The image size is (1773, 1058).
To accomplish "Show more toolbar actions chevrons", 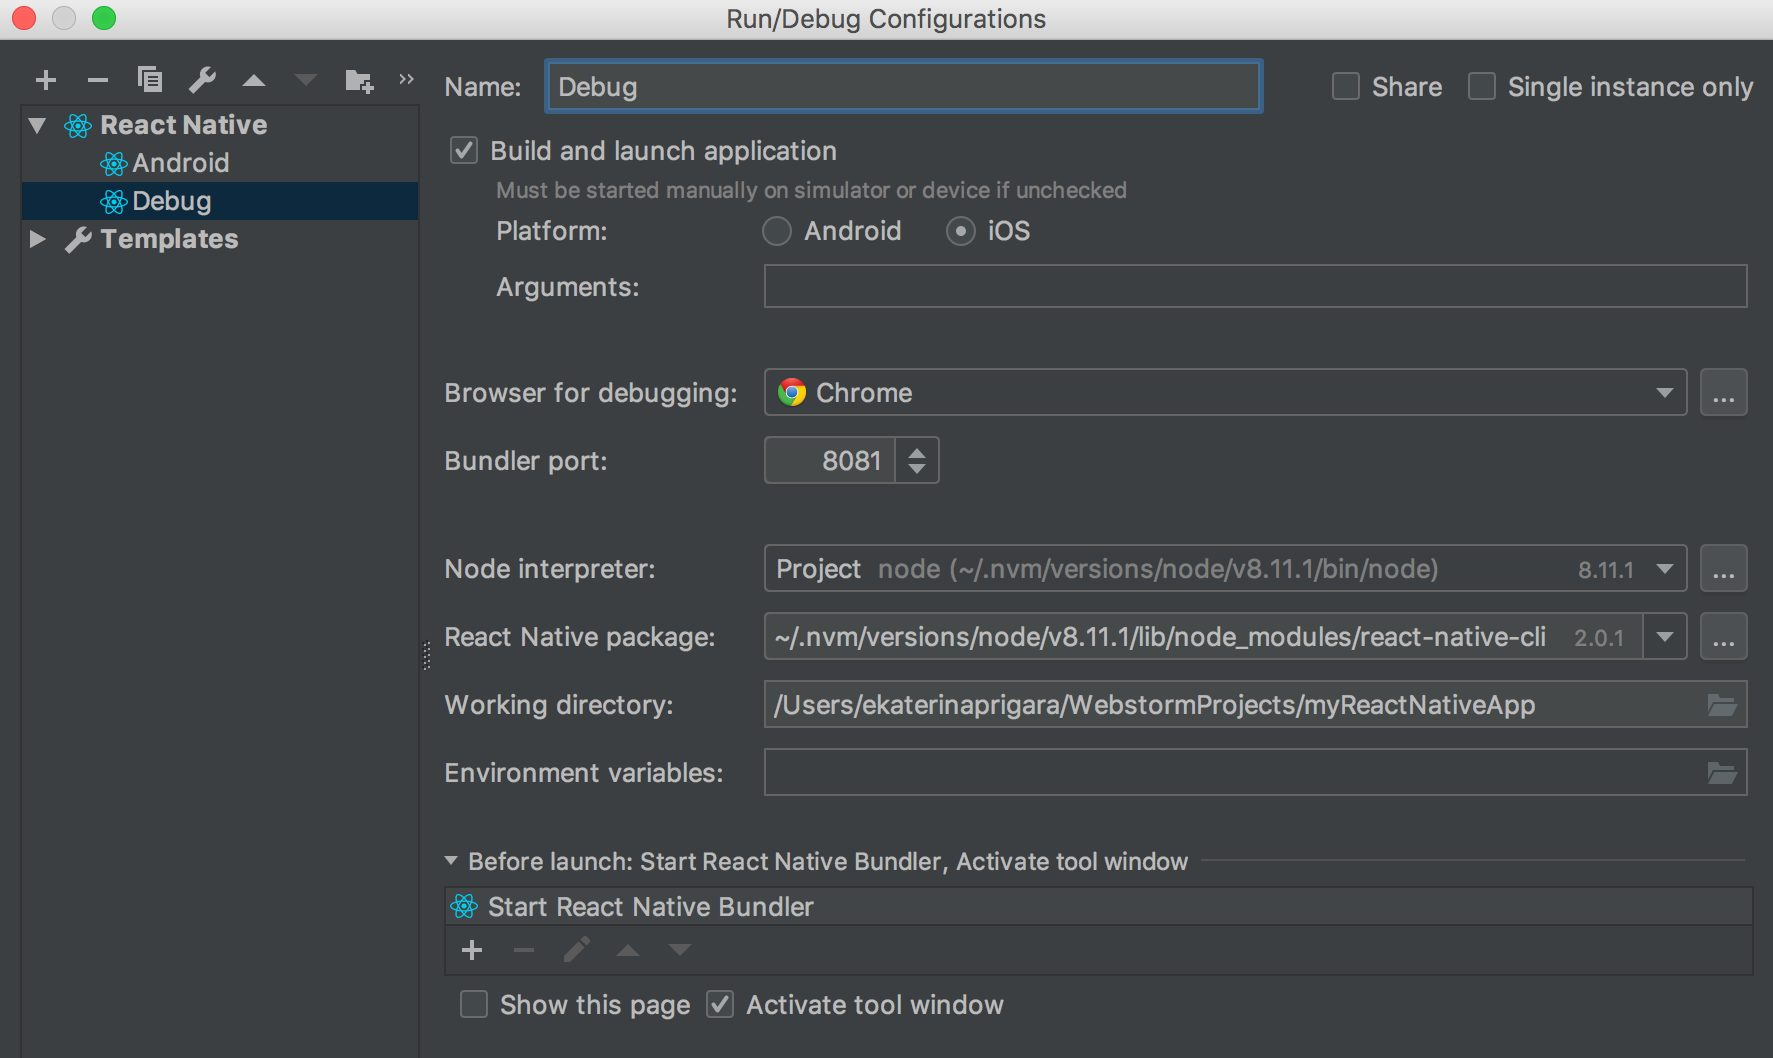I will coord(406,79).
